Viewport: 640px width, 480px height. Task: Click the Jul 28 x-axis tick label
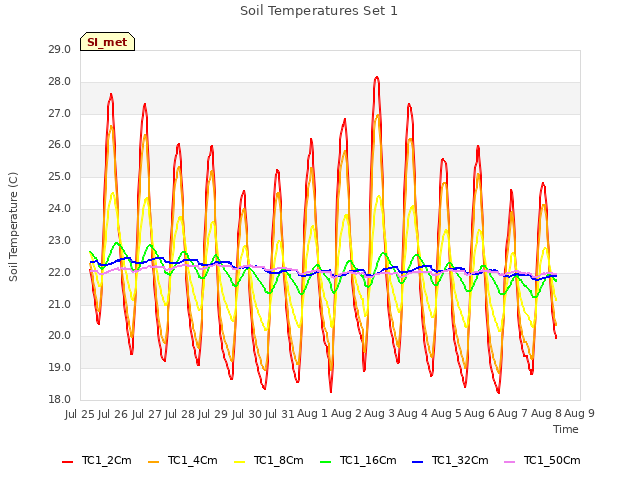coord(180,414)
